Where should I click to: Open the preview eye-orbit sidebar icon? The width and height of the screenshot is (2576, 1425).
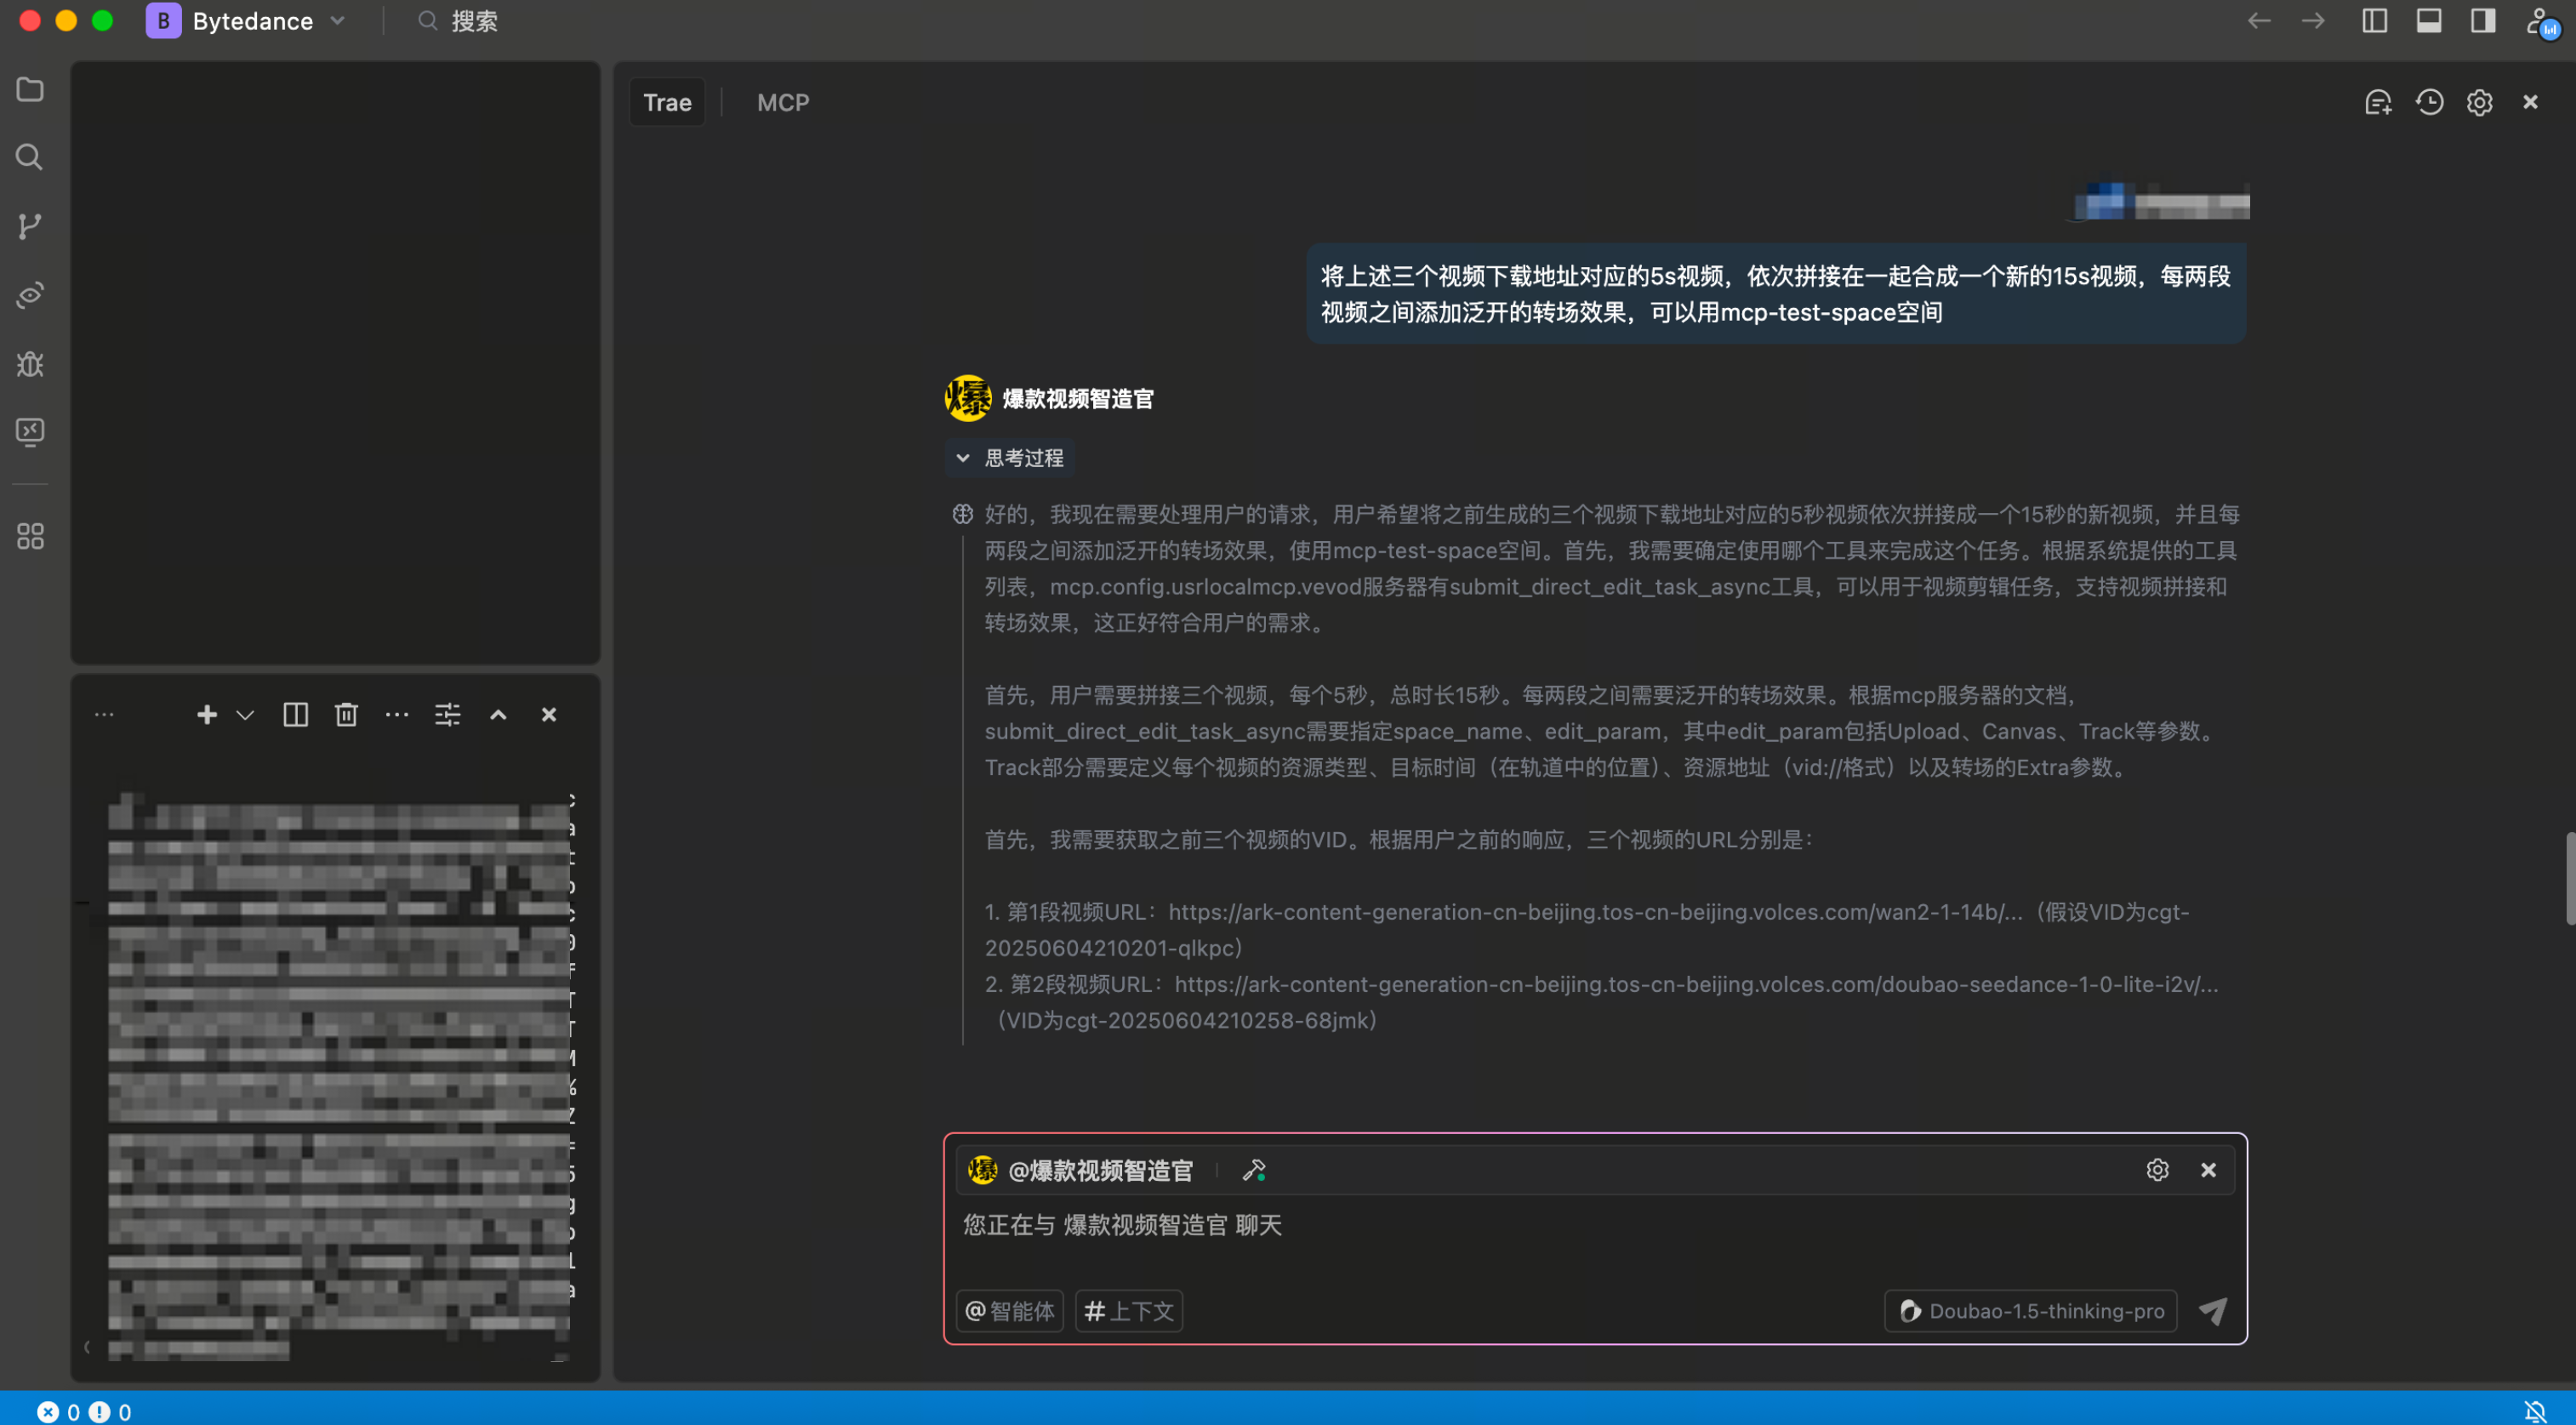pos(30,295)
